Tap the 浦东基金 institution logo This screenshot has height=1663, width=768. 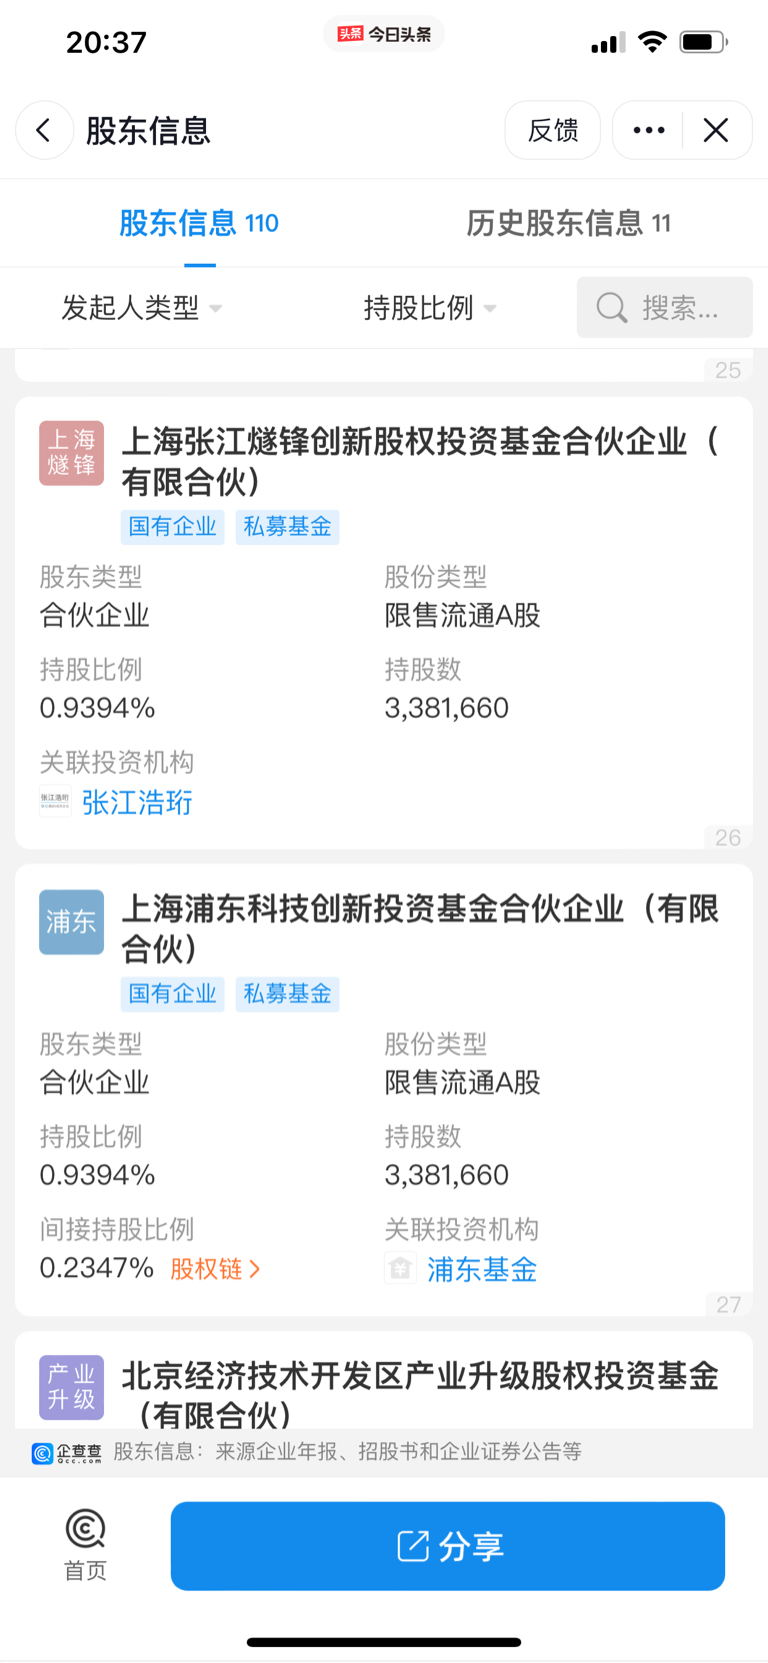[x=400, y=1269]
